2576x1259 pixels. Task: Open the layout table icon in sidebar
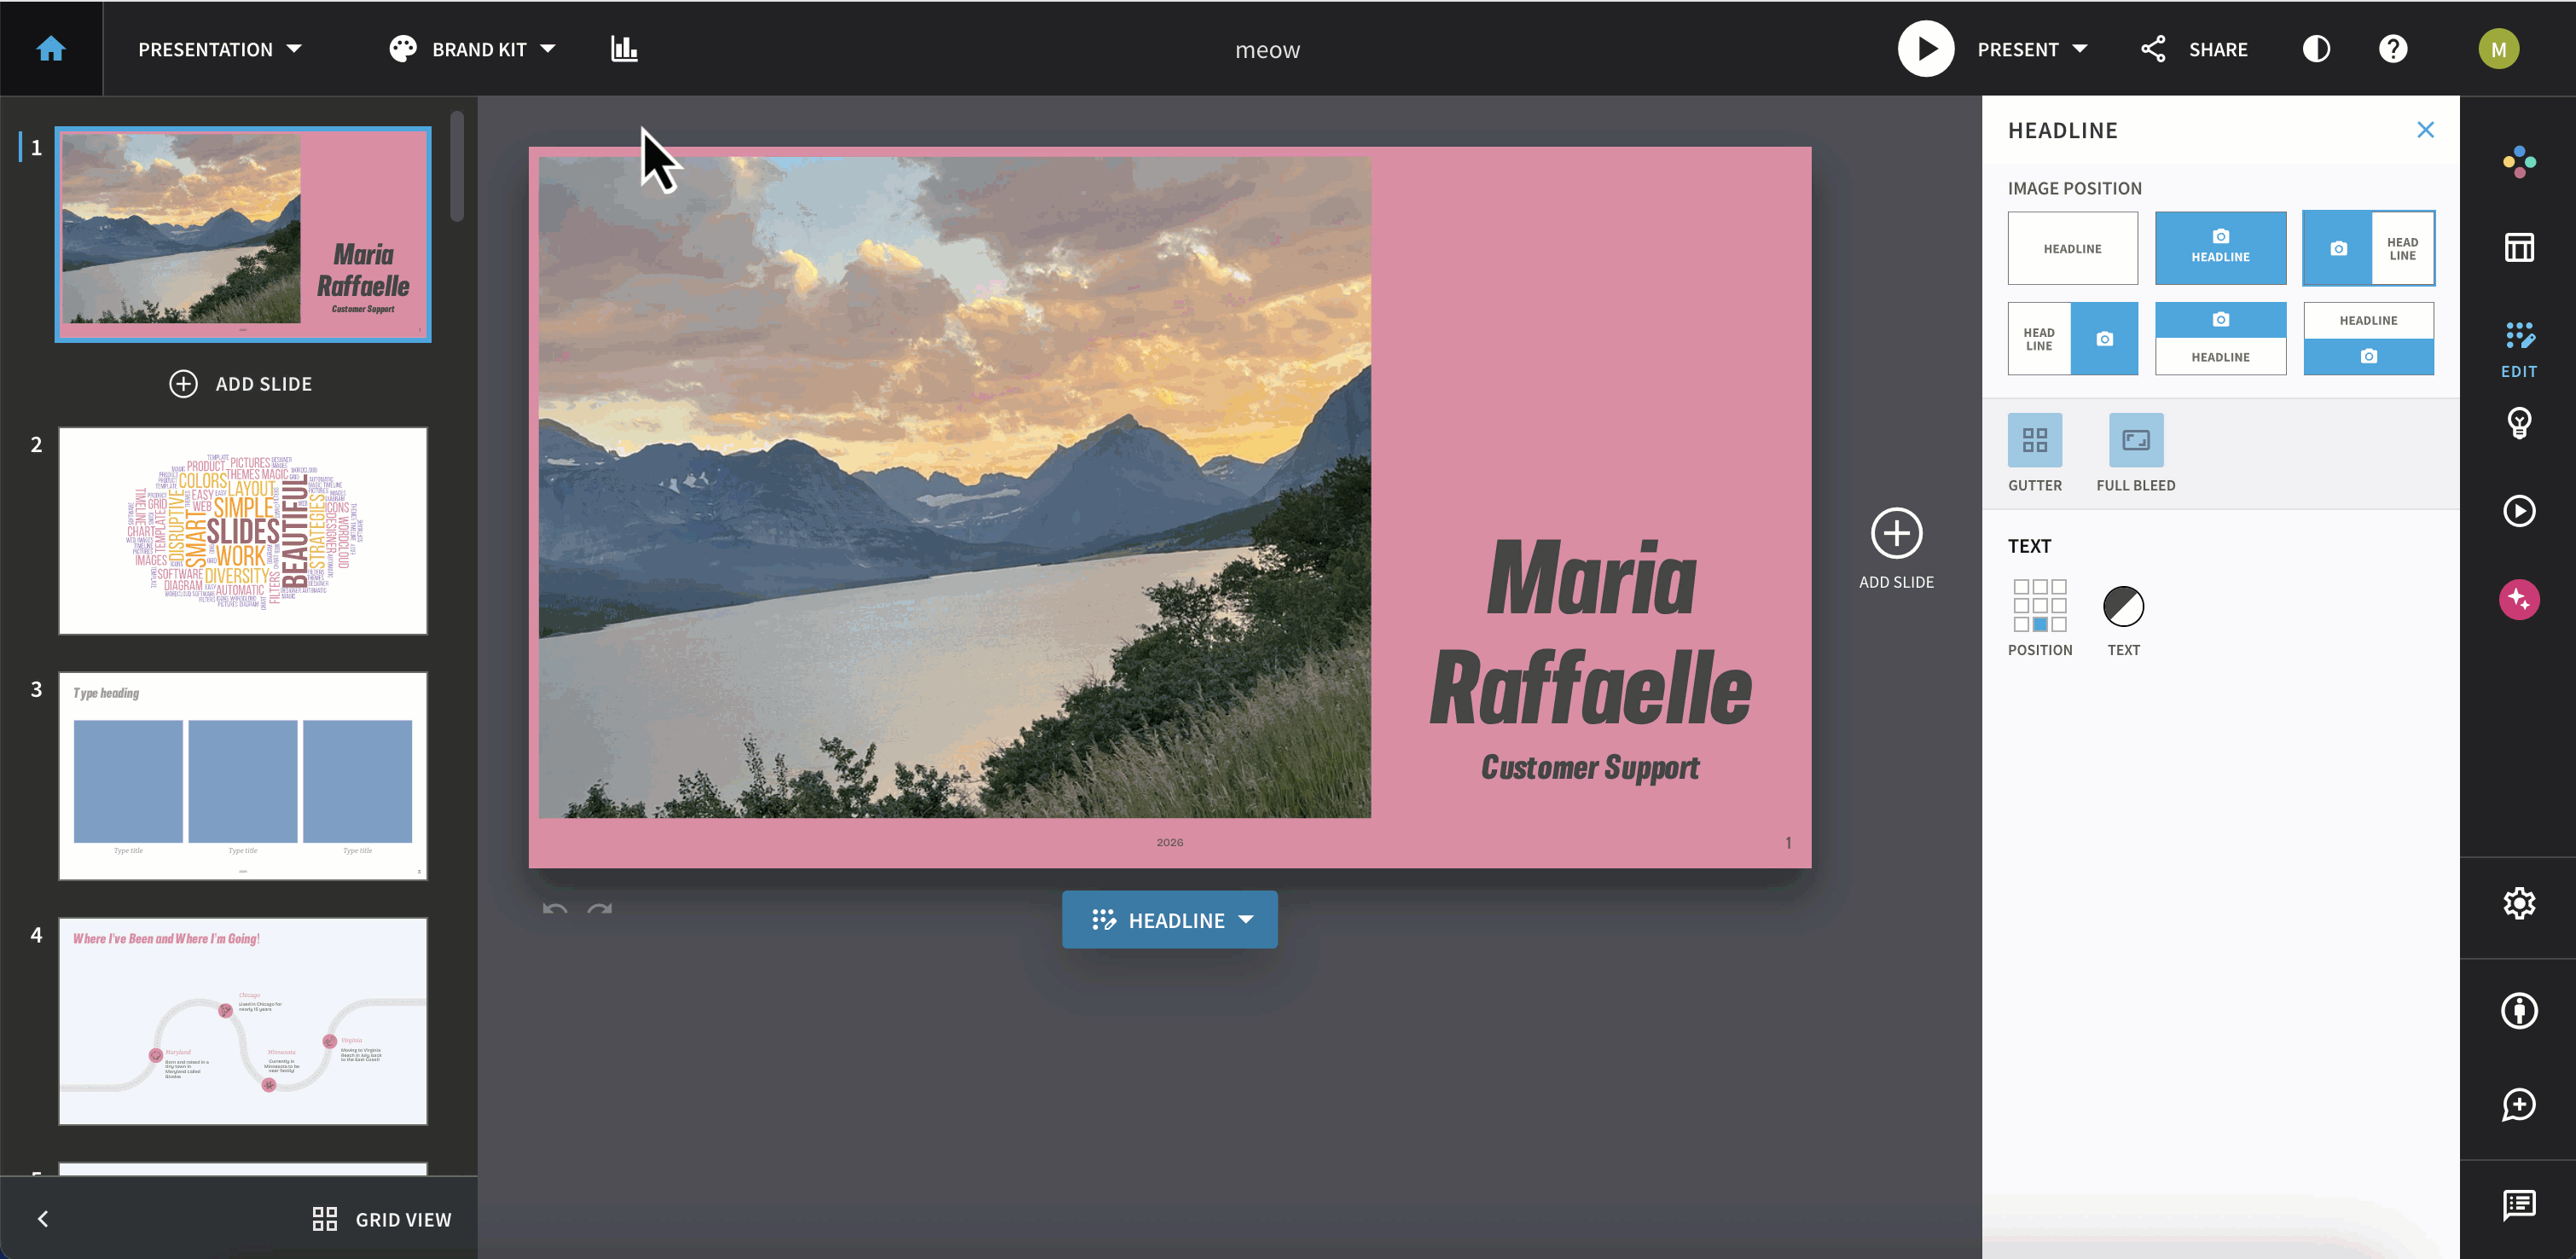[x=2518, y=247]
